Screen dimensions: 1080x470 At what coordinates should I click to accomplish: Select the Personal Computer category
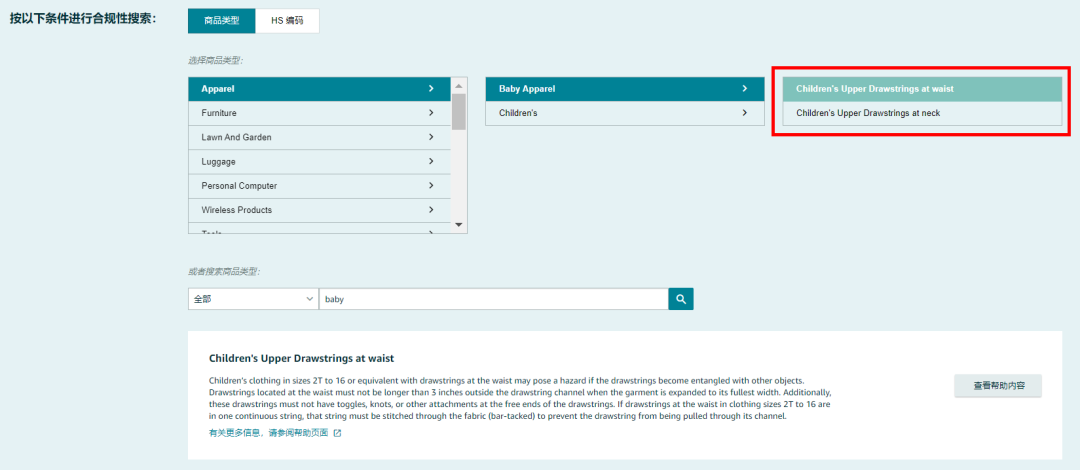(320, 186)
